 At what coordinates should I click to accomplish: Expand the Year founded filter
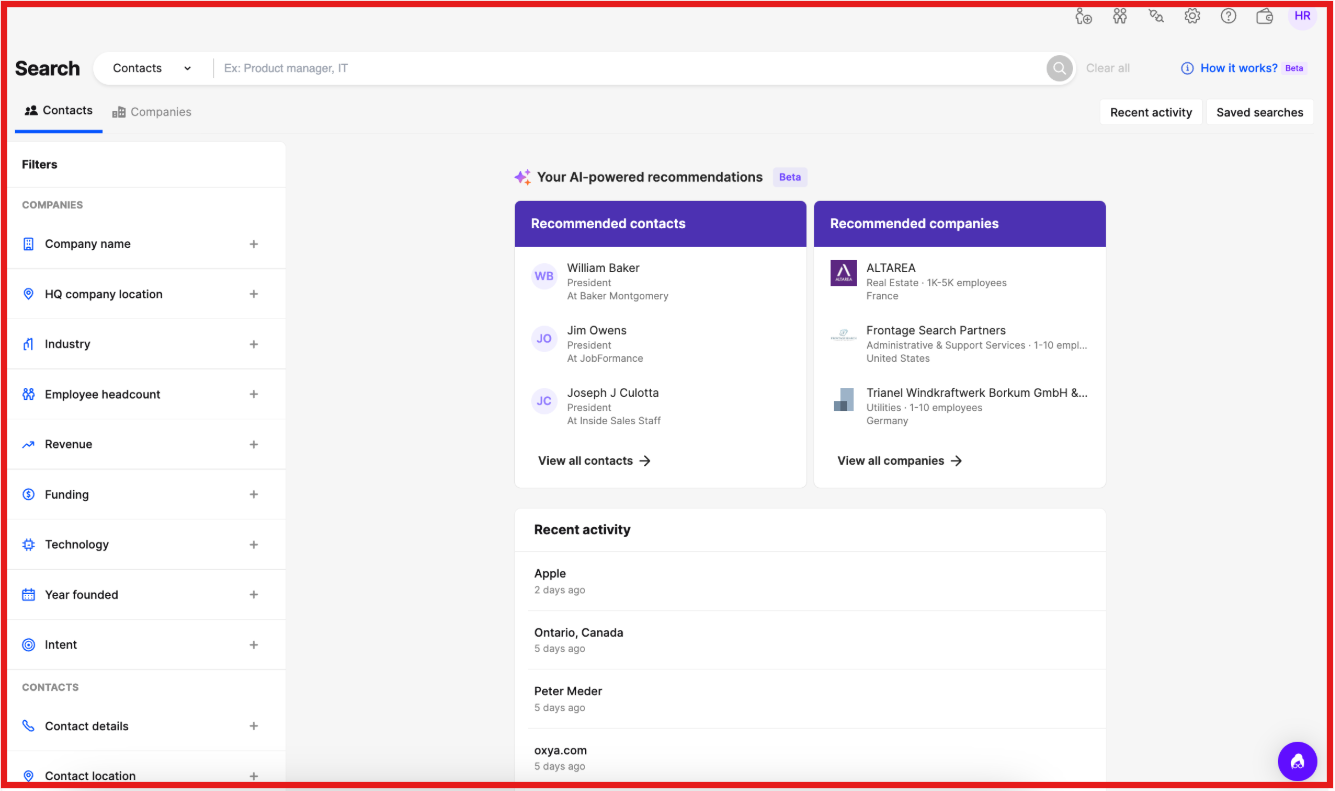click(254, 595)
